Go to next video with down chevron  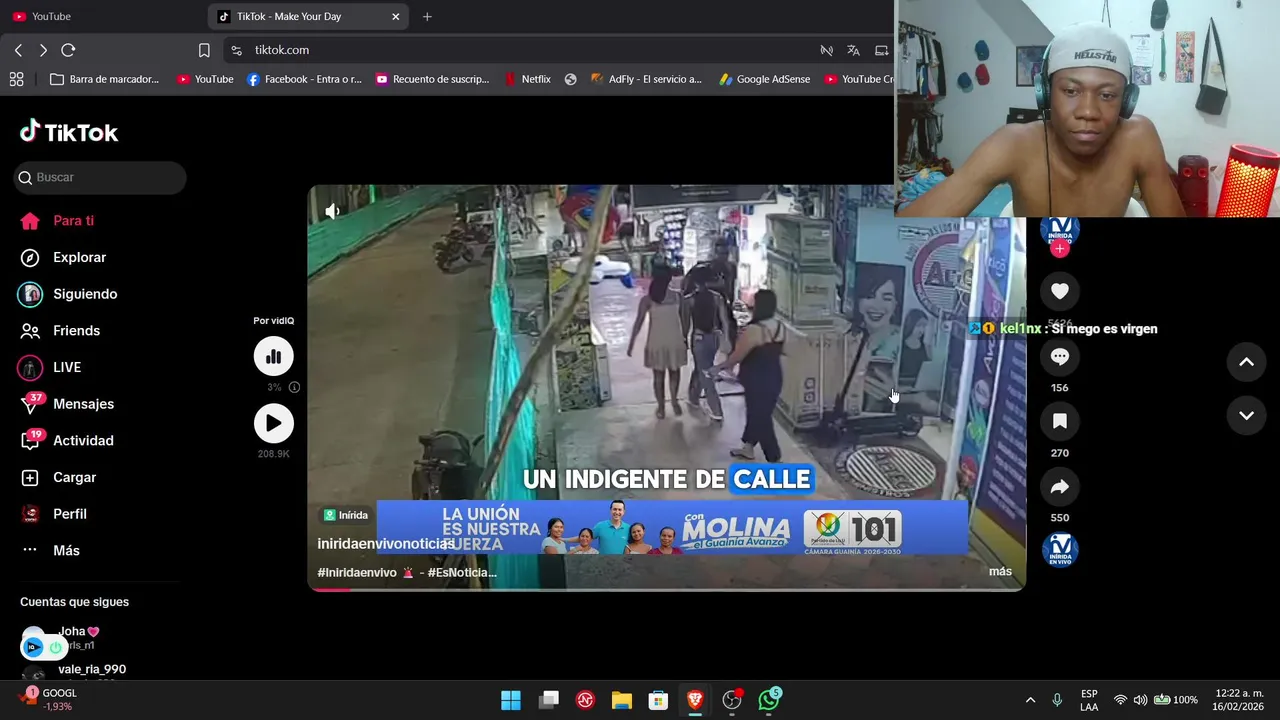[1246, 415]
